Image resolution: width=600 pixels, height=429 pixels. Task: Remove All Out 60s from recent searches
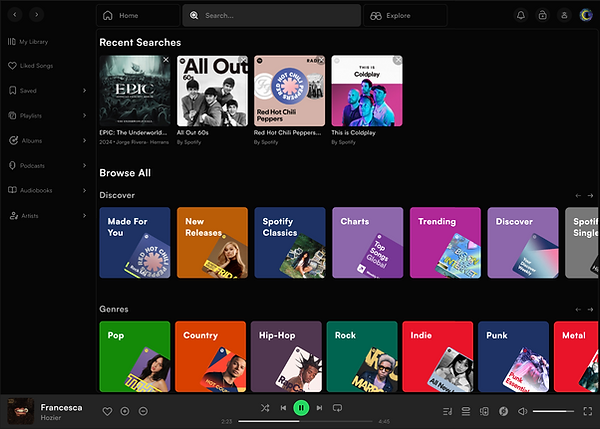pyautogui.click(x=243, y=60)
